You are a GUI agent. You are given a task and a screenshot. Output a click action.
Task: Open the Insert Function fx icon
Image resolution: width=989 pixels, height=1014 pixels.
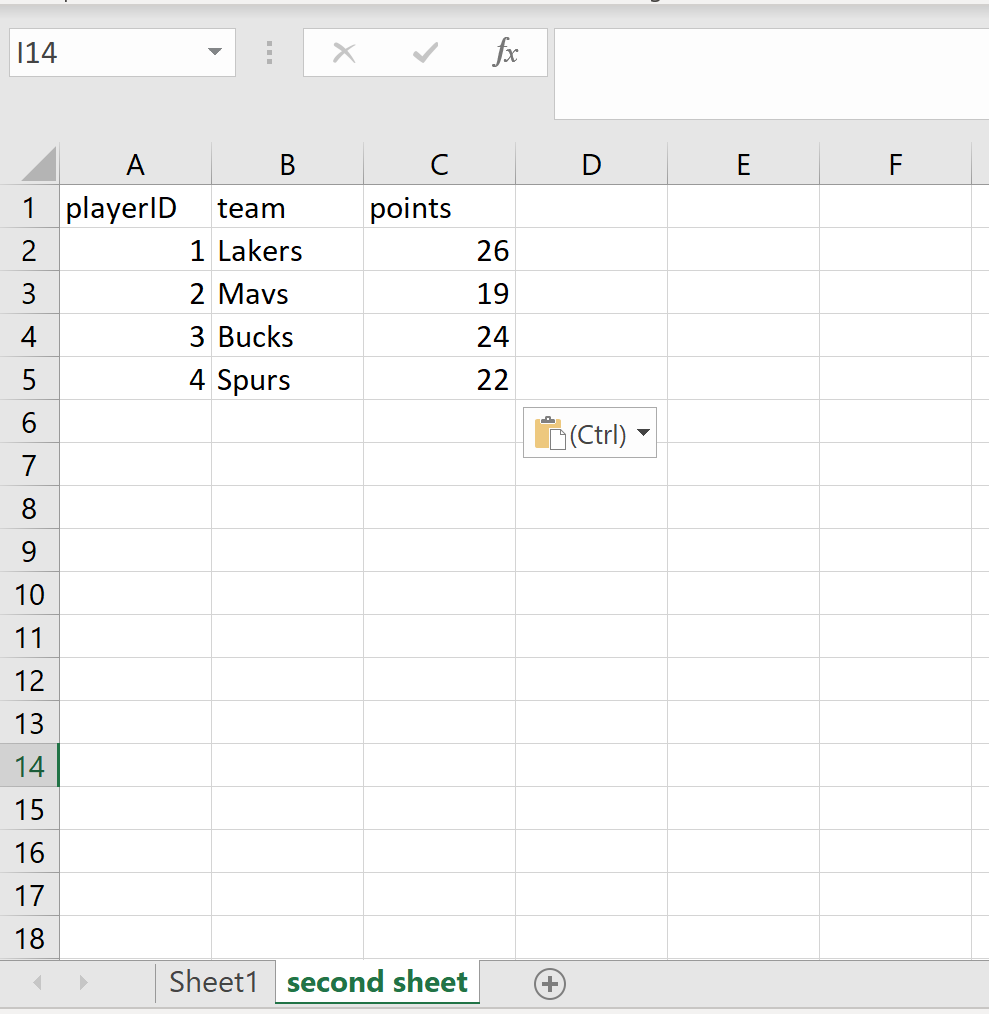pos(506,52)
